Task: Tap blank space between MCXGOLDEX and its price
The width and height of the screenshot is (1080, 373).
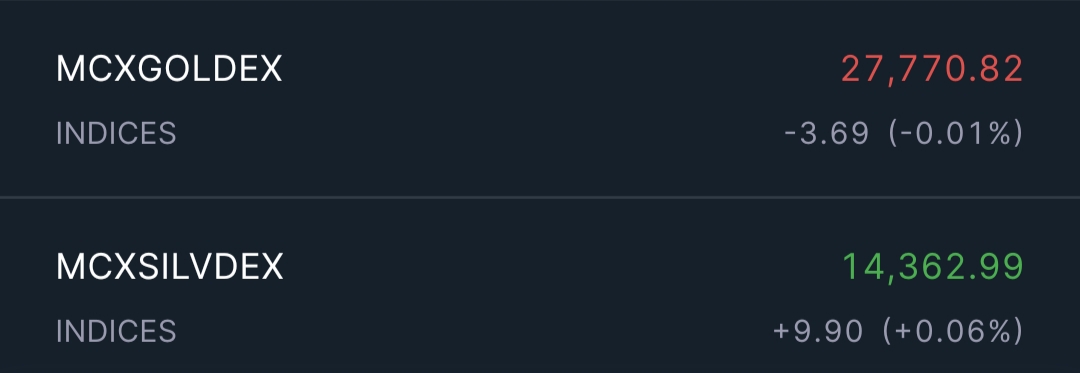Action: tap(561, 69)
